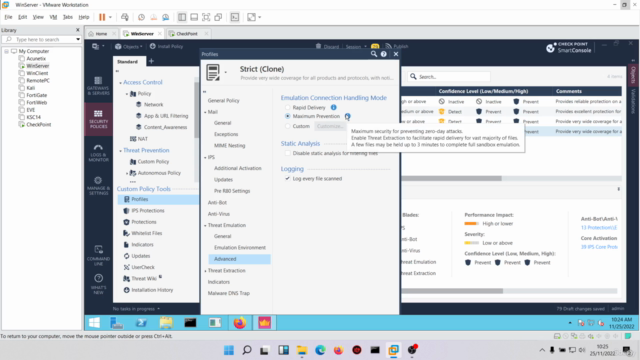
Task: Click Install Policy toolbar button
Action: (167, 46)
